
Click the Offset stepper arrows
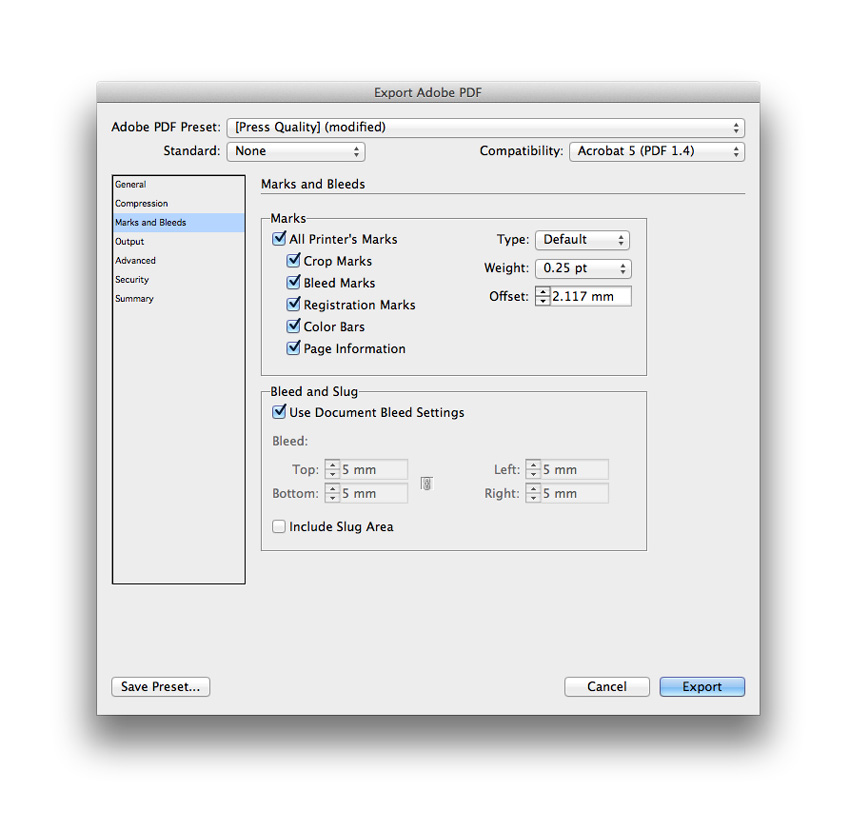point(543,297)
